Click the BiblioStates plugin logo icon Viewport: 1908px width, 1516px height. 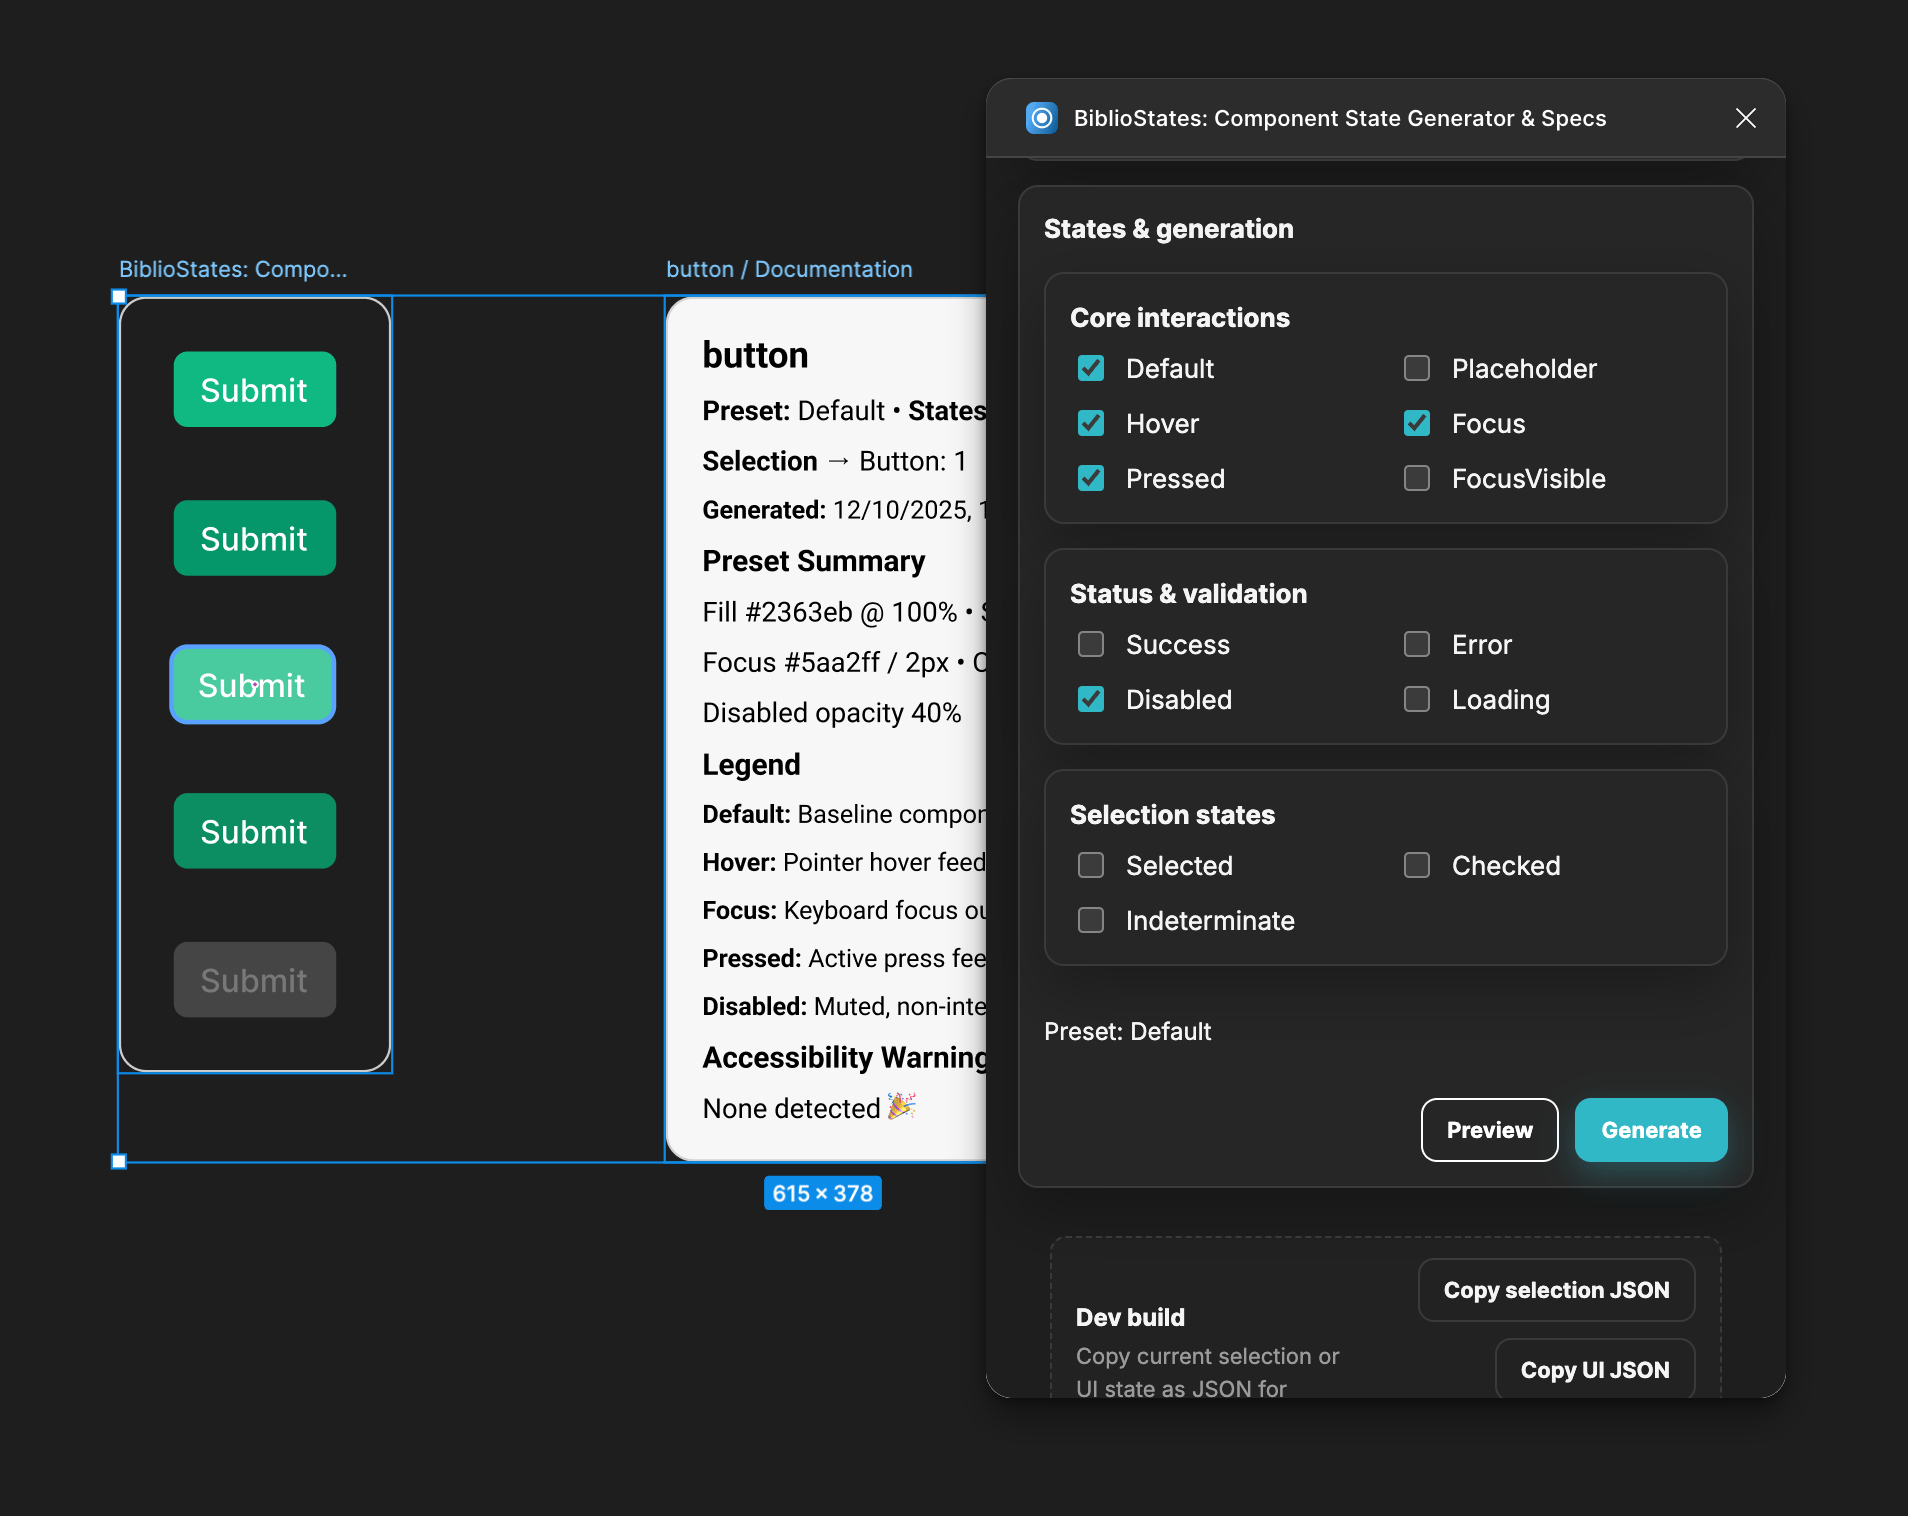pos(1041,118)
